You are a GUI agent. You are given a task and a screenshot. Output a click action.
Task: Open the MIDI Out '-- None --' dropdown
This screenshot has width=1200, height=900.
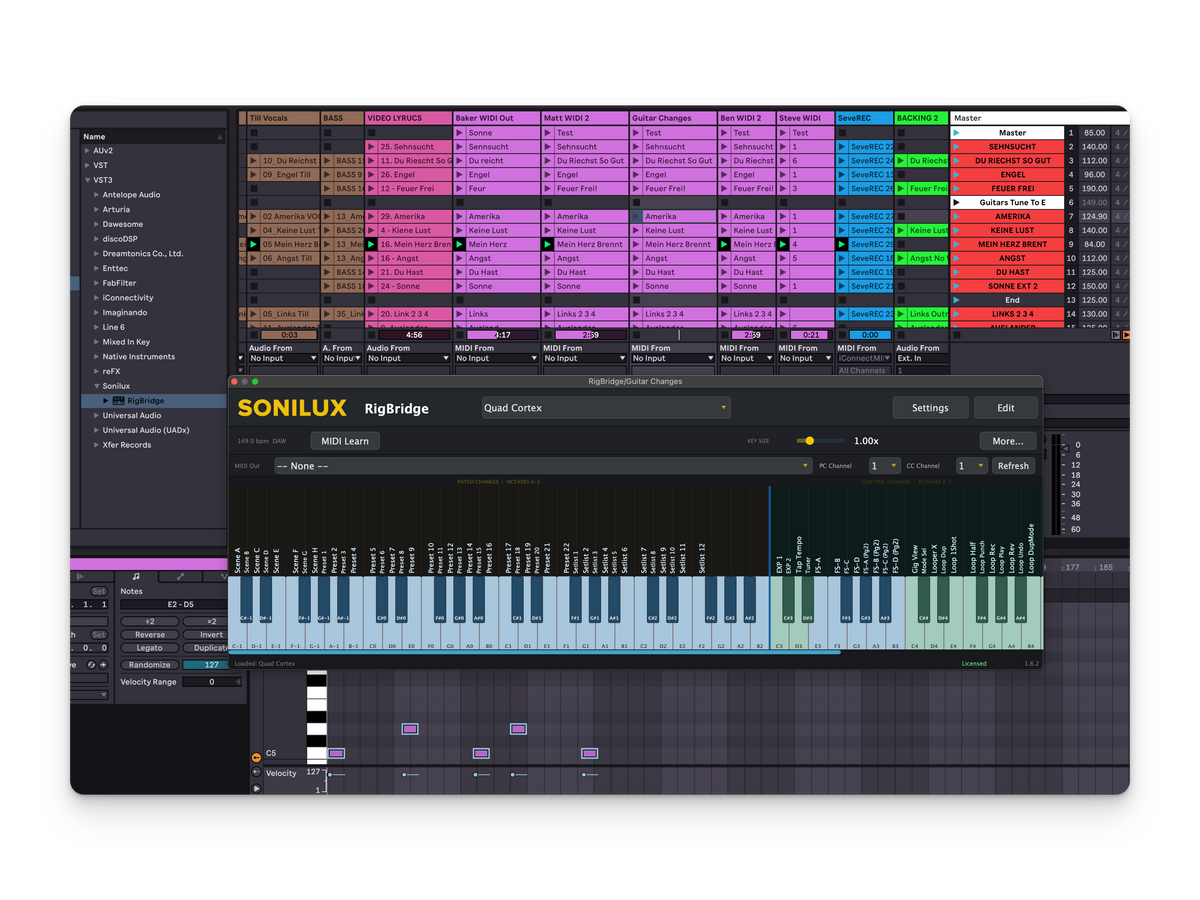coord(543,466)
